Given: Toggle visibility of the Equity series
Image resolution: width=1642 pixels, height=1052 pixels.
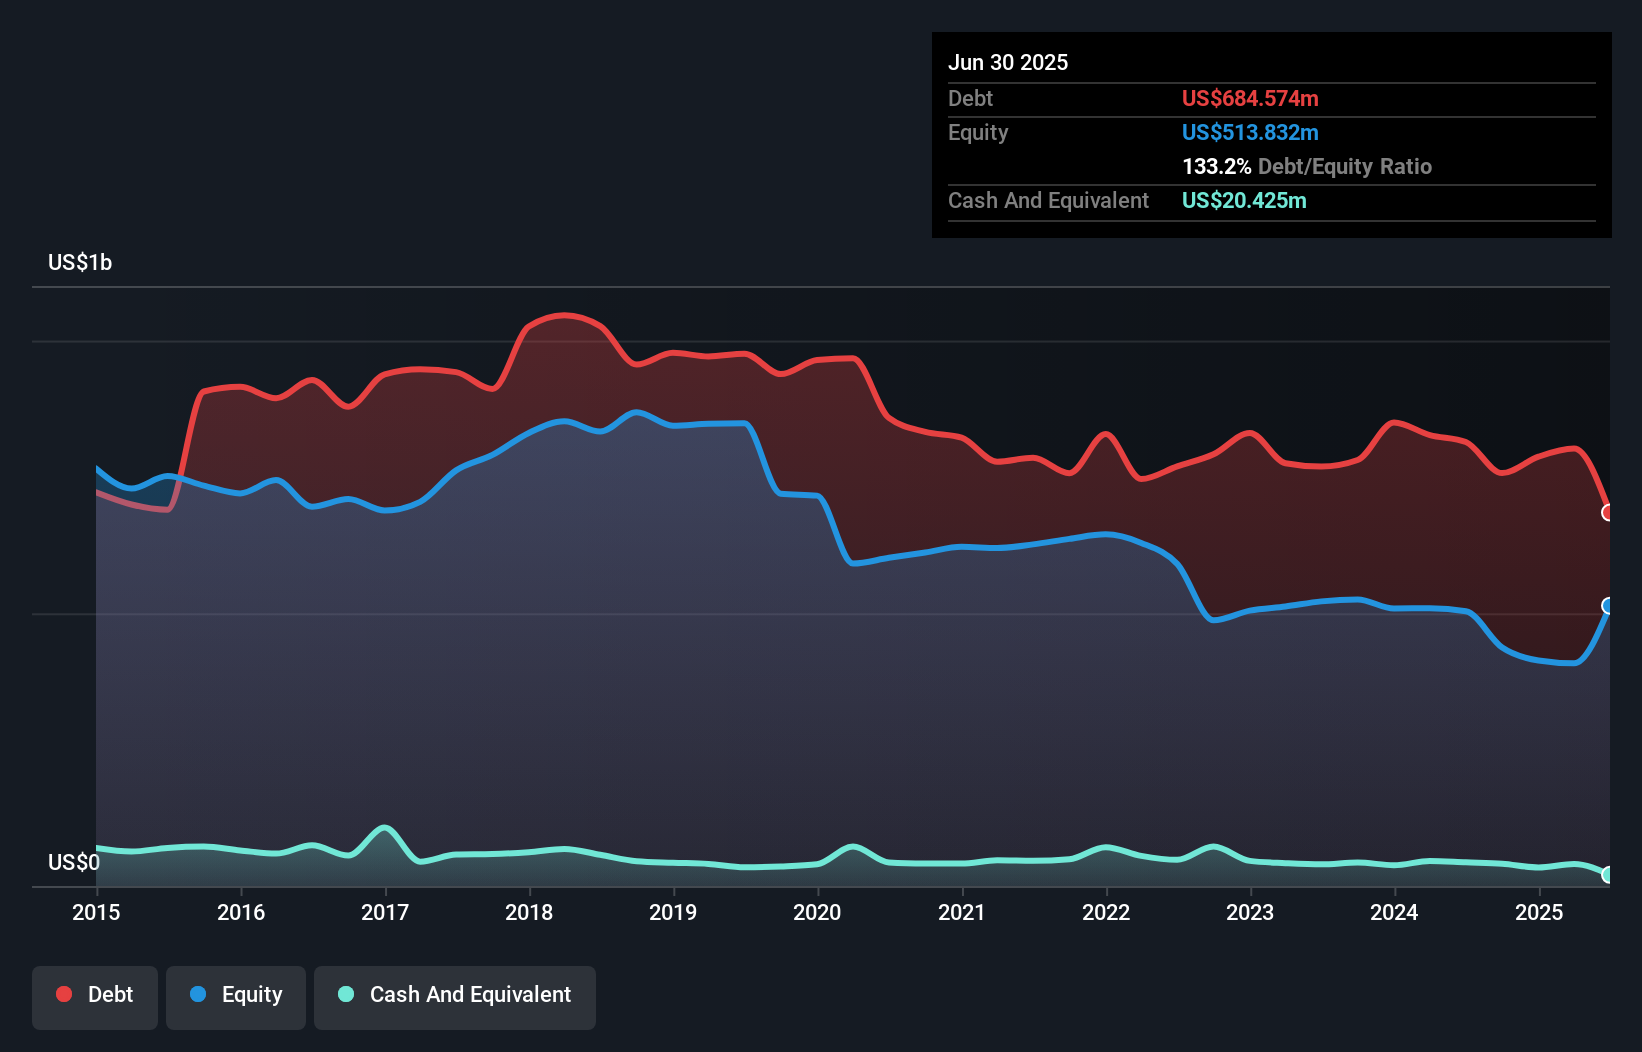Looking at the screenshot, I should (x=235, y=995).
